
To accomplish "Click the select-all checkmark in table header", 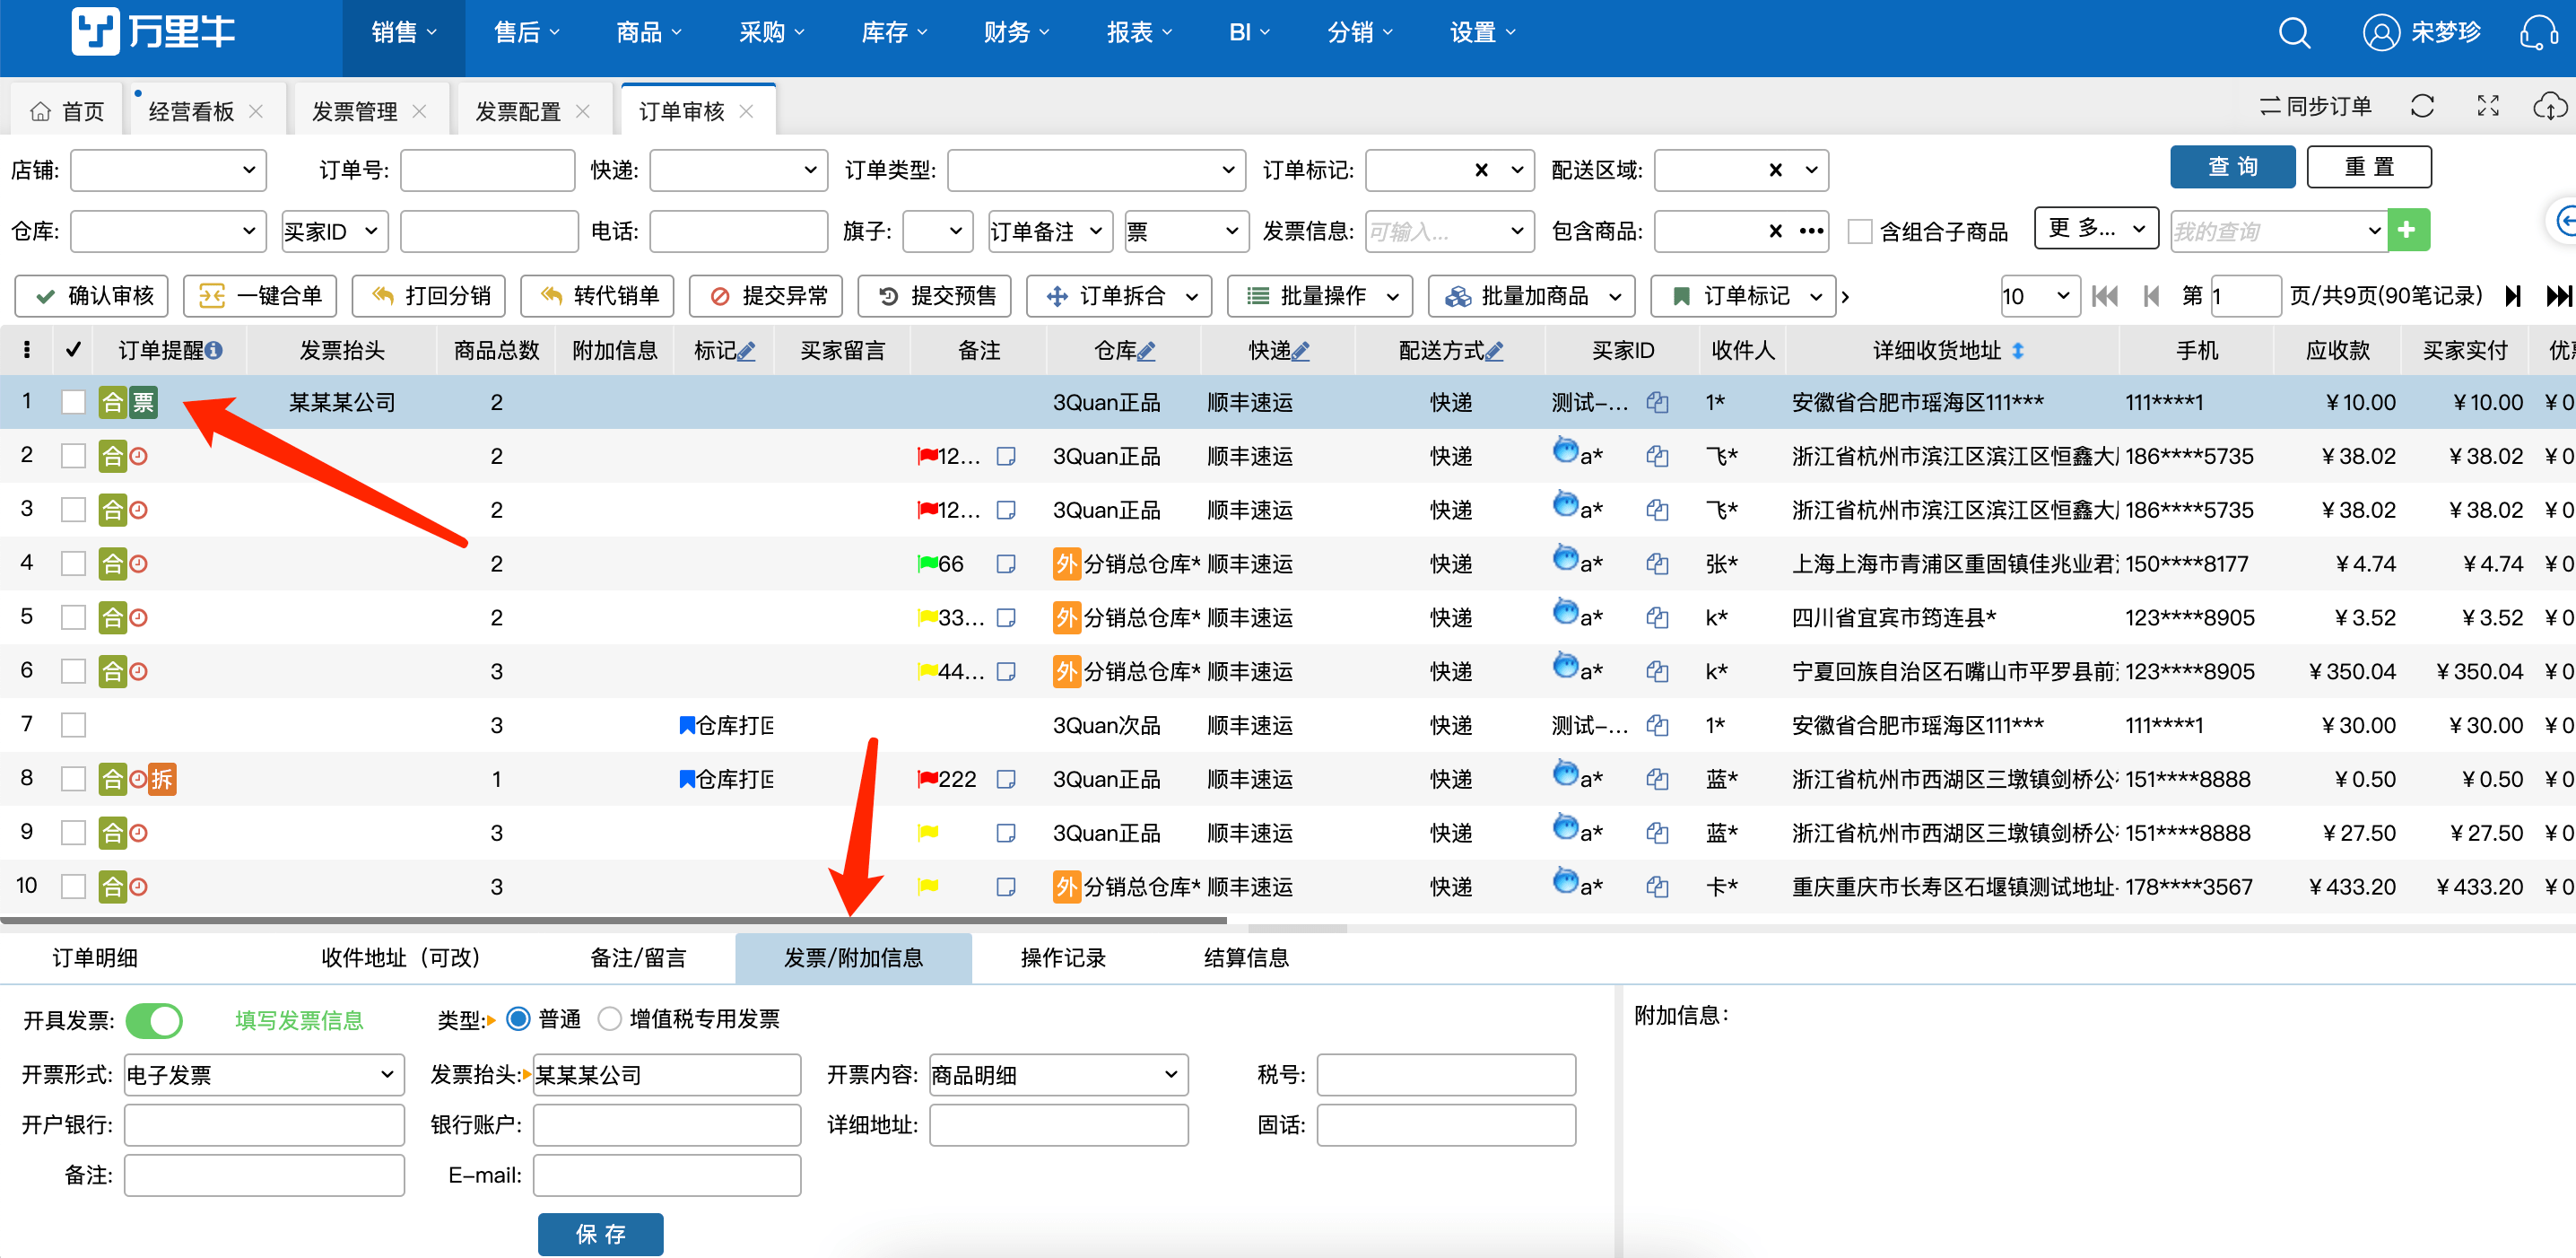I will [x=73, y=350].
